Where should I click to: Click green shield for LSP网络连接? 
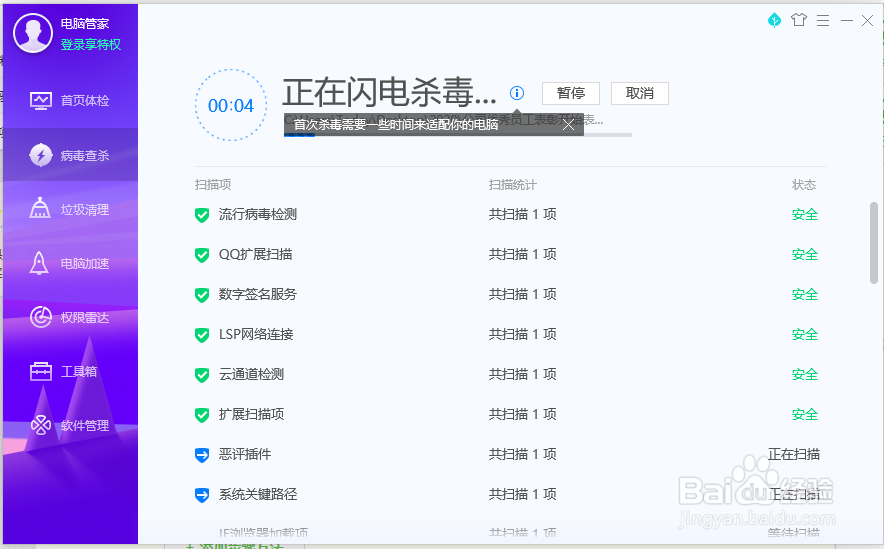tap(202, 335)
